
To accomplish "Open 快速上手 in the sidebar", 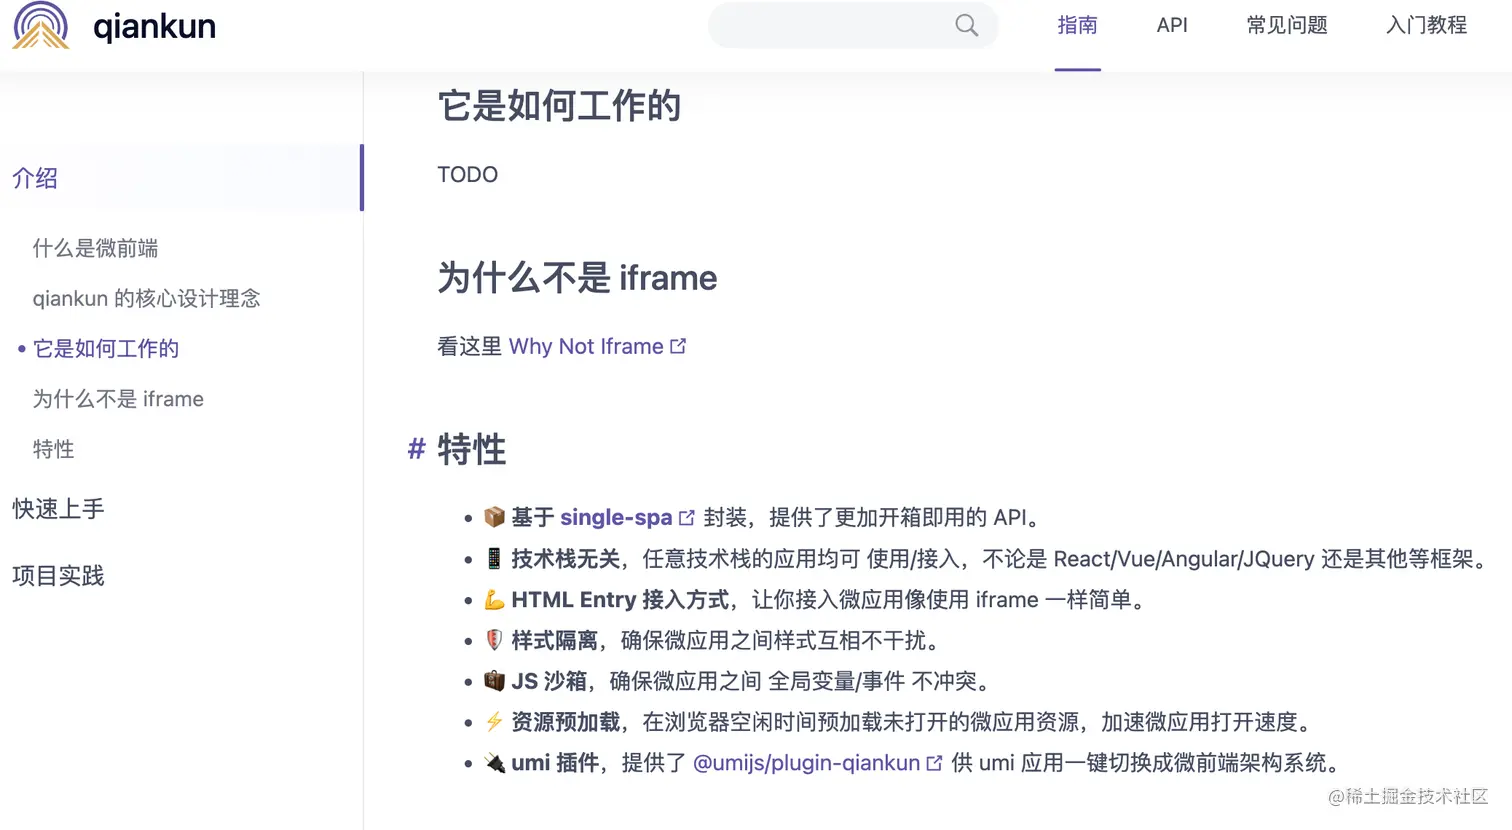I will 58,508.
